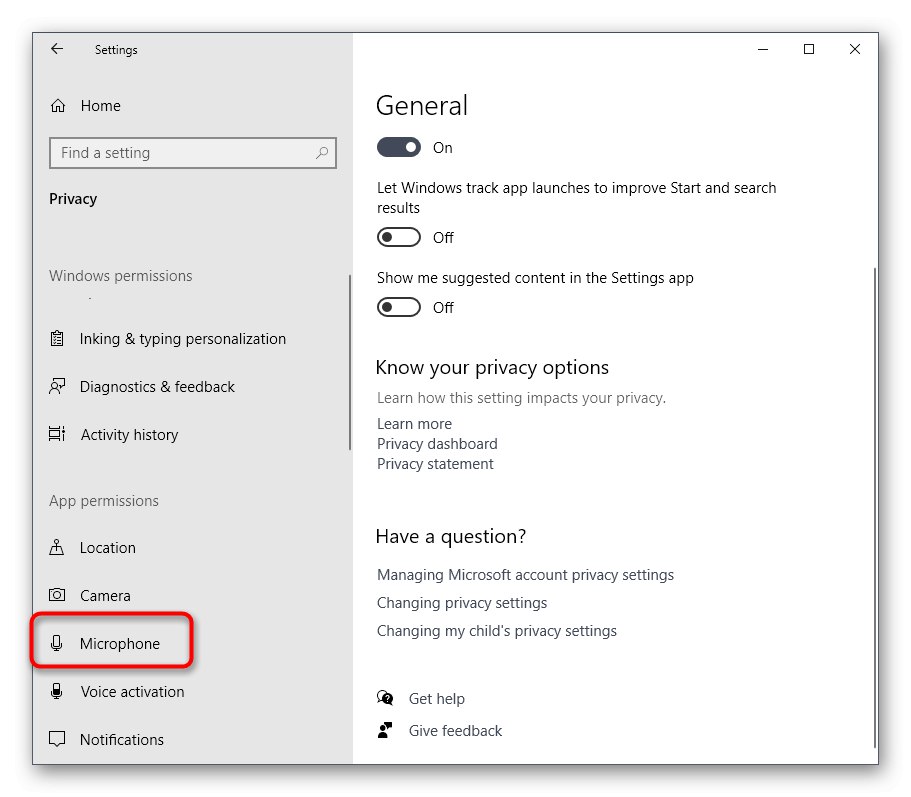
Task: Click the Voice activation microphone icon
Action: [x=58, y=692]
